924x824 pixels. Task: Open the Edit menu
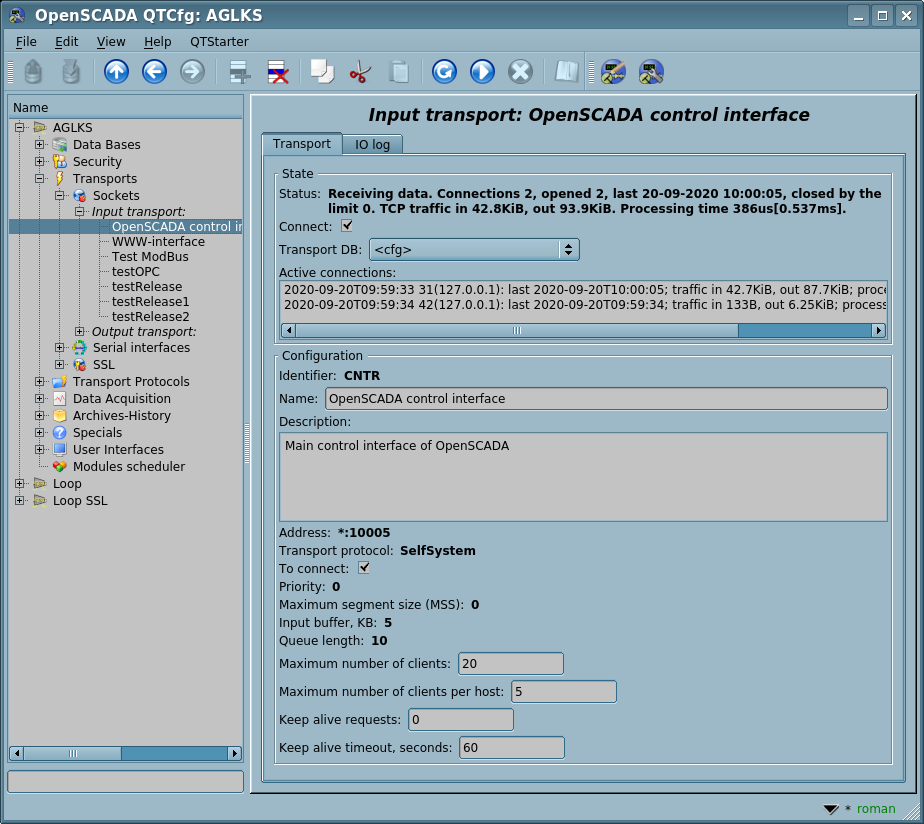(67, 42)
